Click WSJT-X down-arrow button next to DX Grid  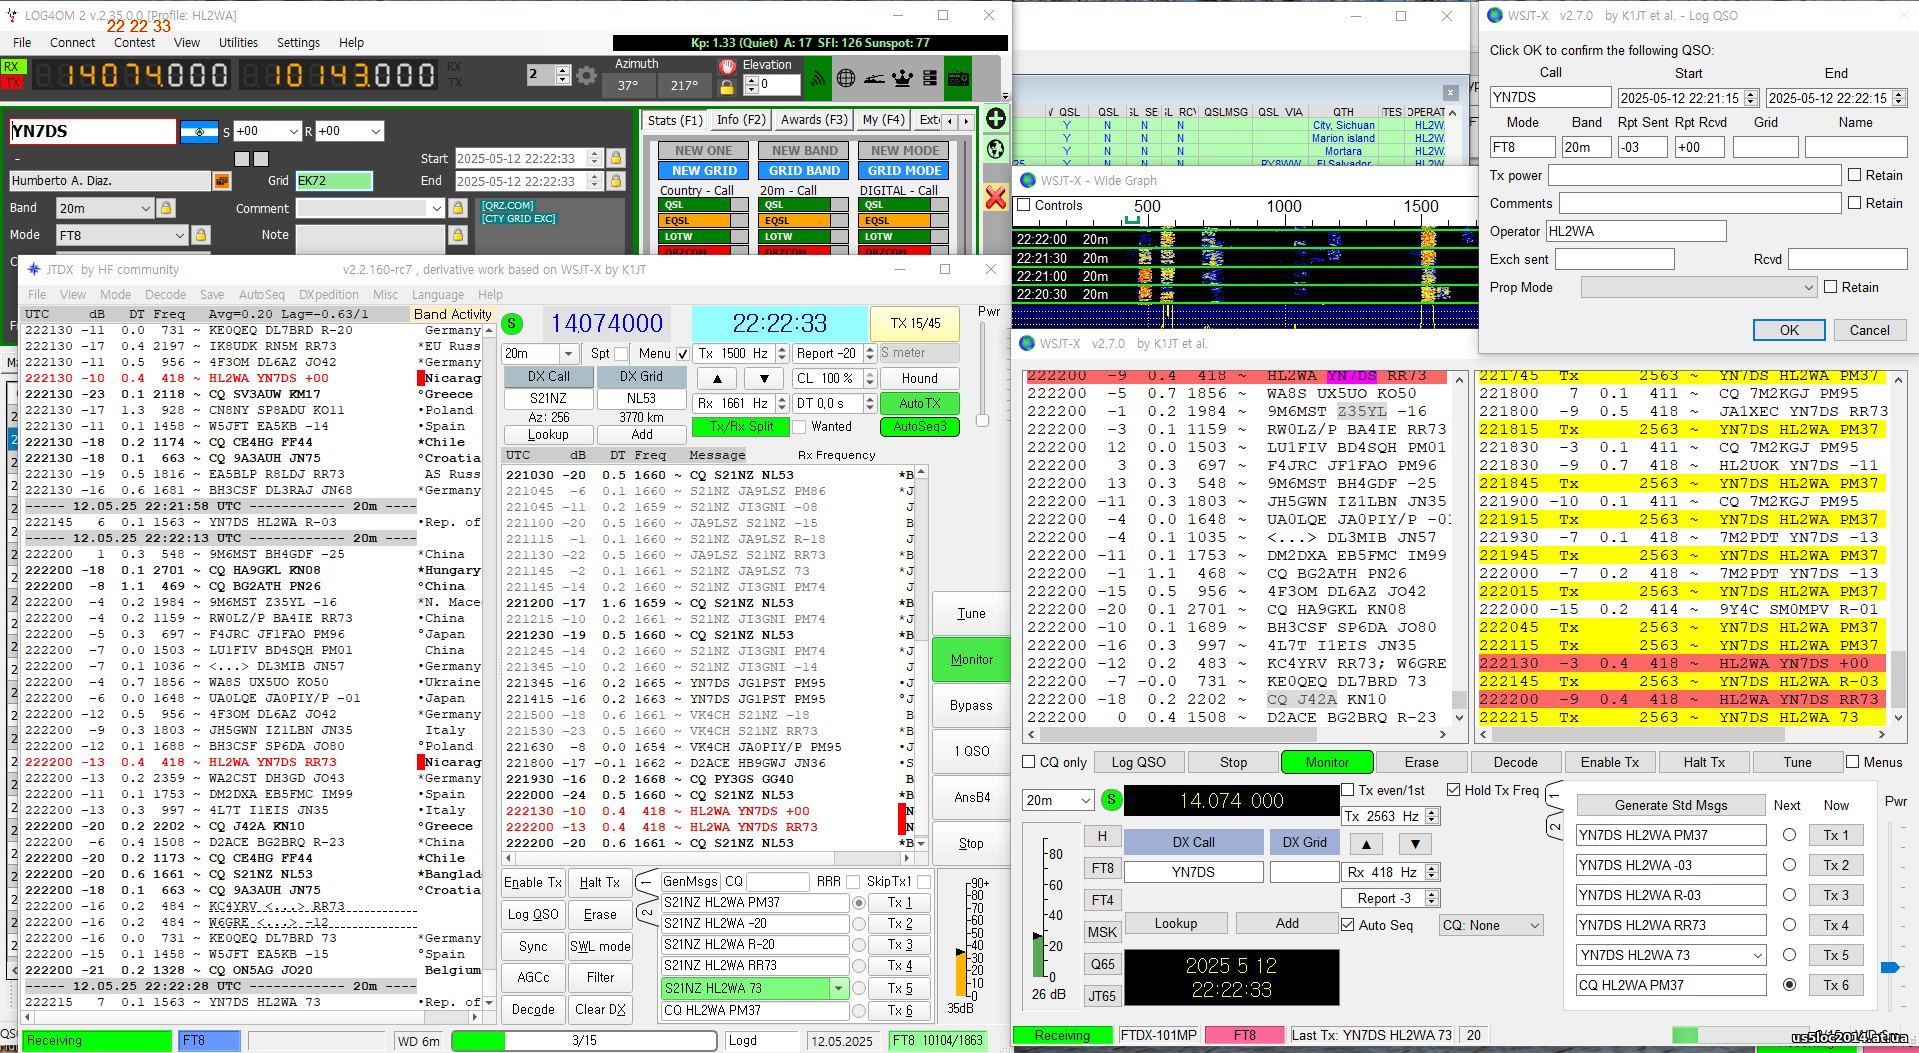[1414, 842]
